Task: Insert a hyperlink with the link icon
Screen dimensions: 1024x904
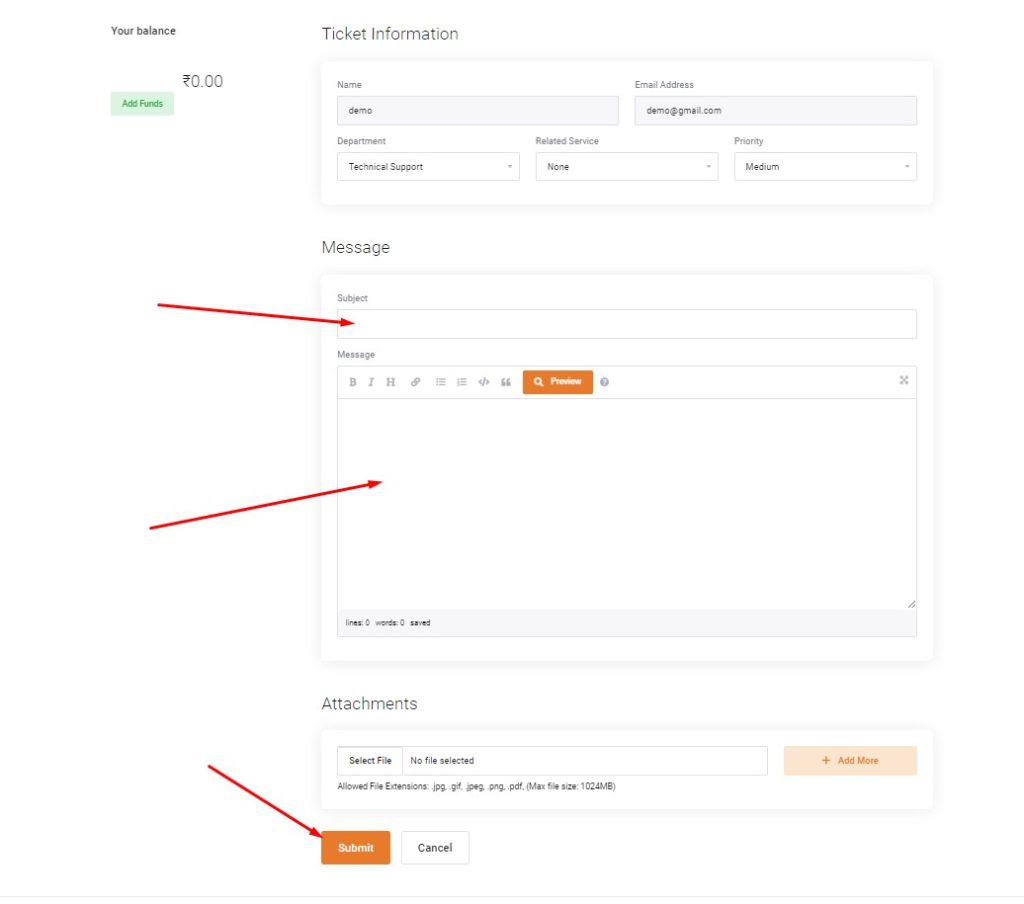Action: [416, 382]
